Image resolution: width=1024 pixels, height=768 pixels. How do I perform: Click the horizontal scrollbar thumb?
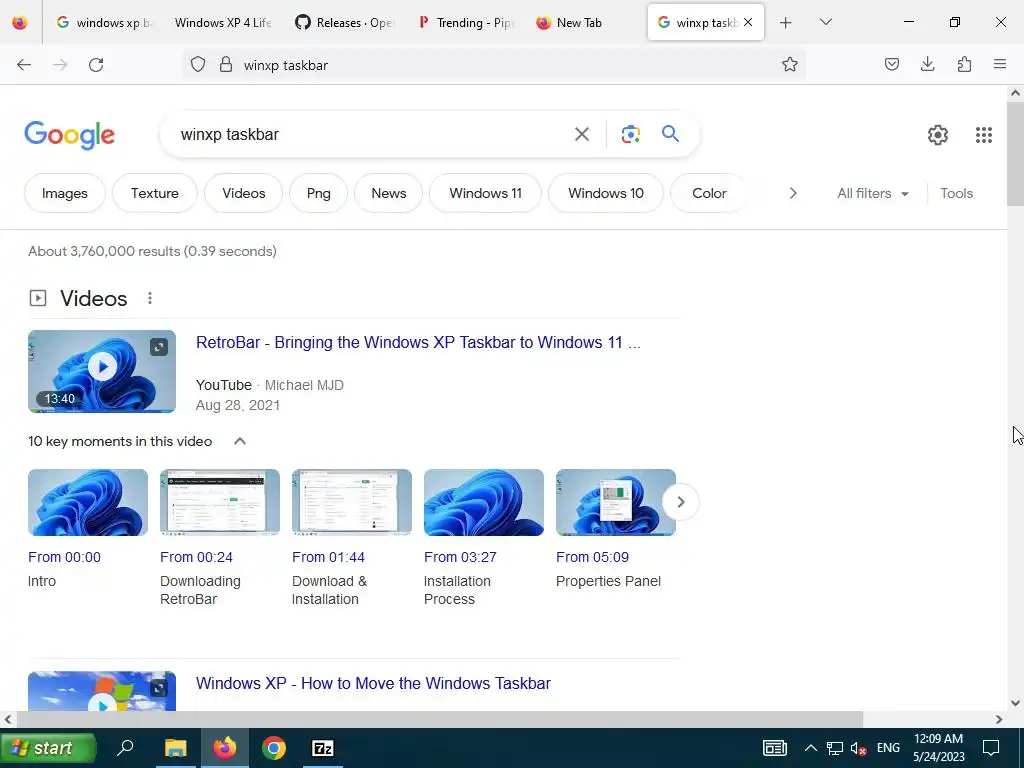(440, 719)
